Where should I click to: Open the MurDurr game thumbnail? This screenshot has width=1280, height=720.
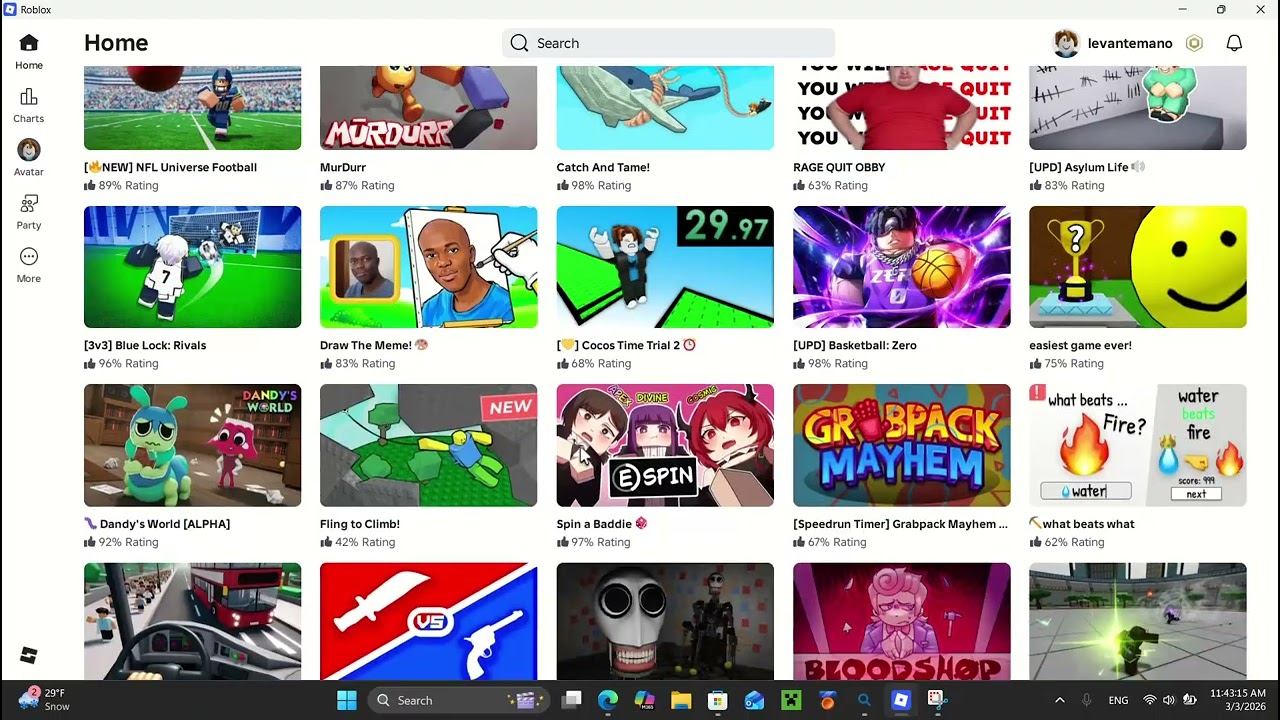pos(428,108)
